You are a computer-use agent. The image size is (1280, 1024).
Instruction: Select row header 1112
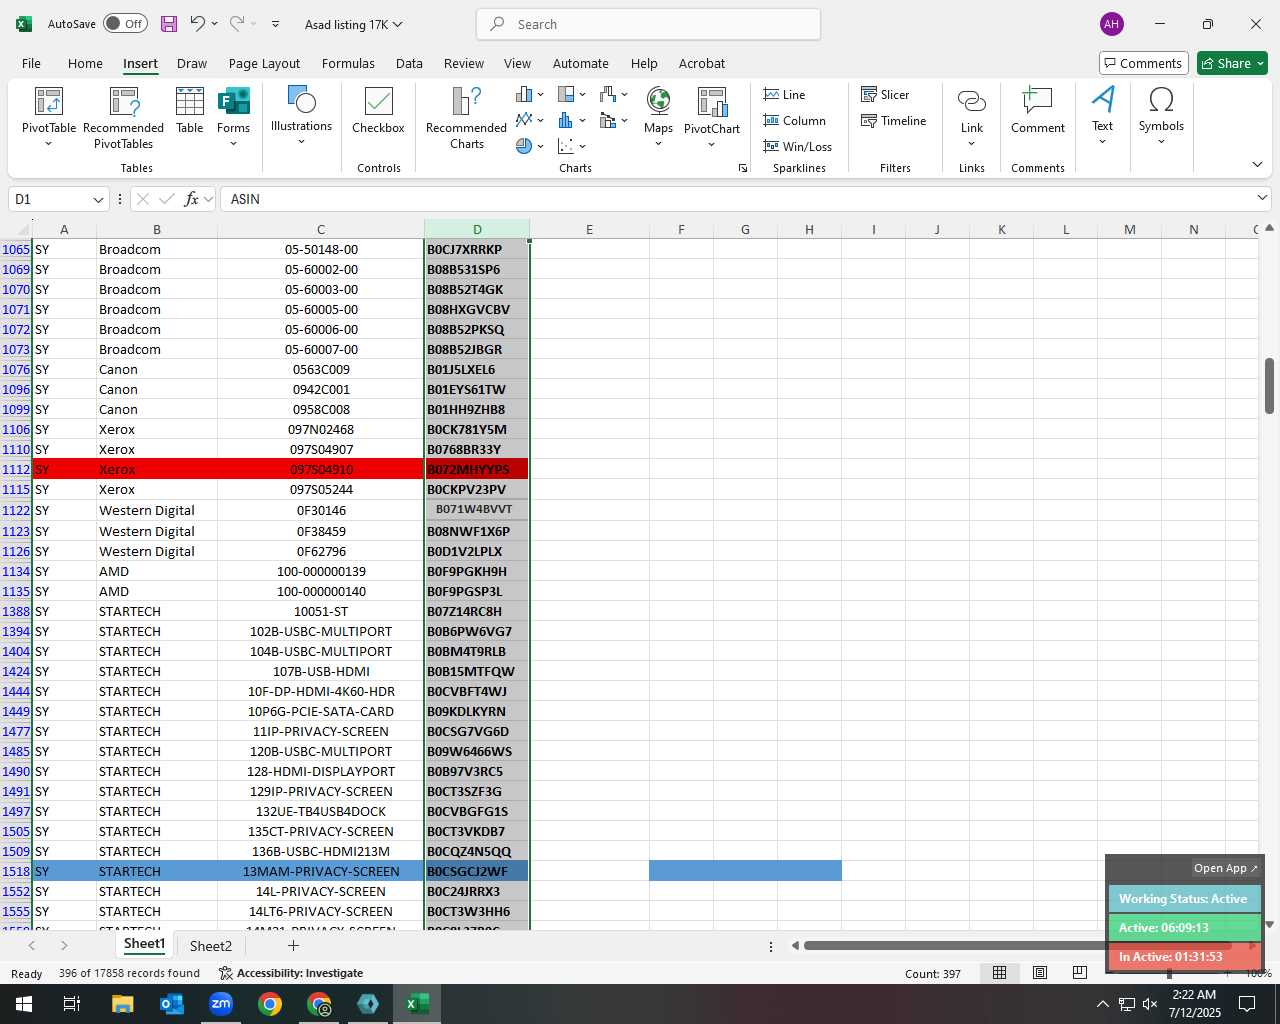click(x=16, y=469)
